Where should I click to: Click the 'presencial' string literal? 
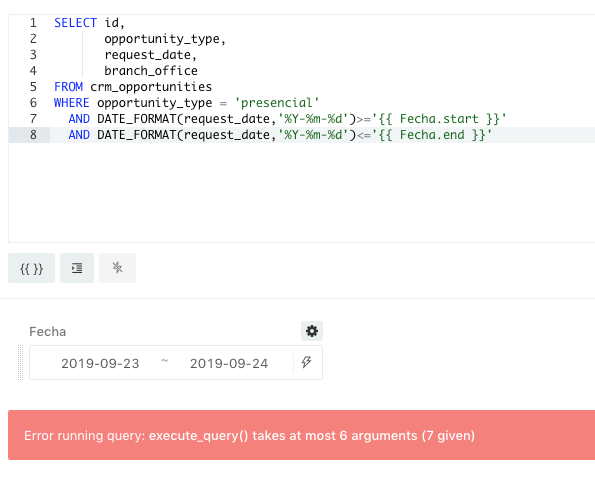coord(277,103)
